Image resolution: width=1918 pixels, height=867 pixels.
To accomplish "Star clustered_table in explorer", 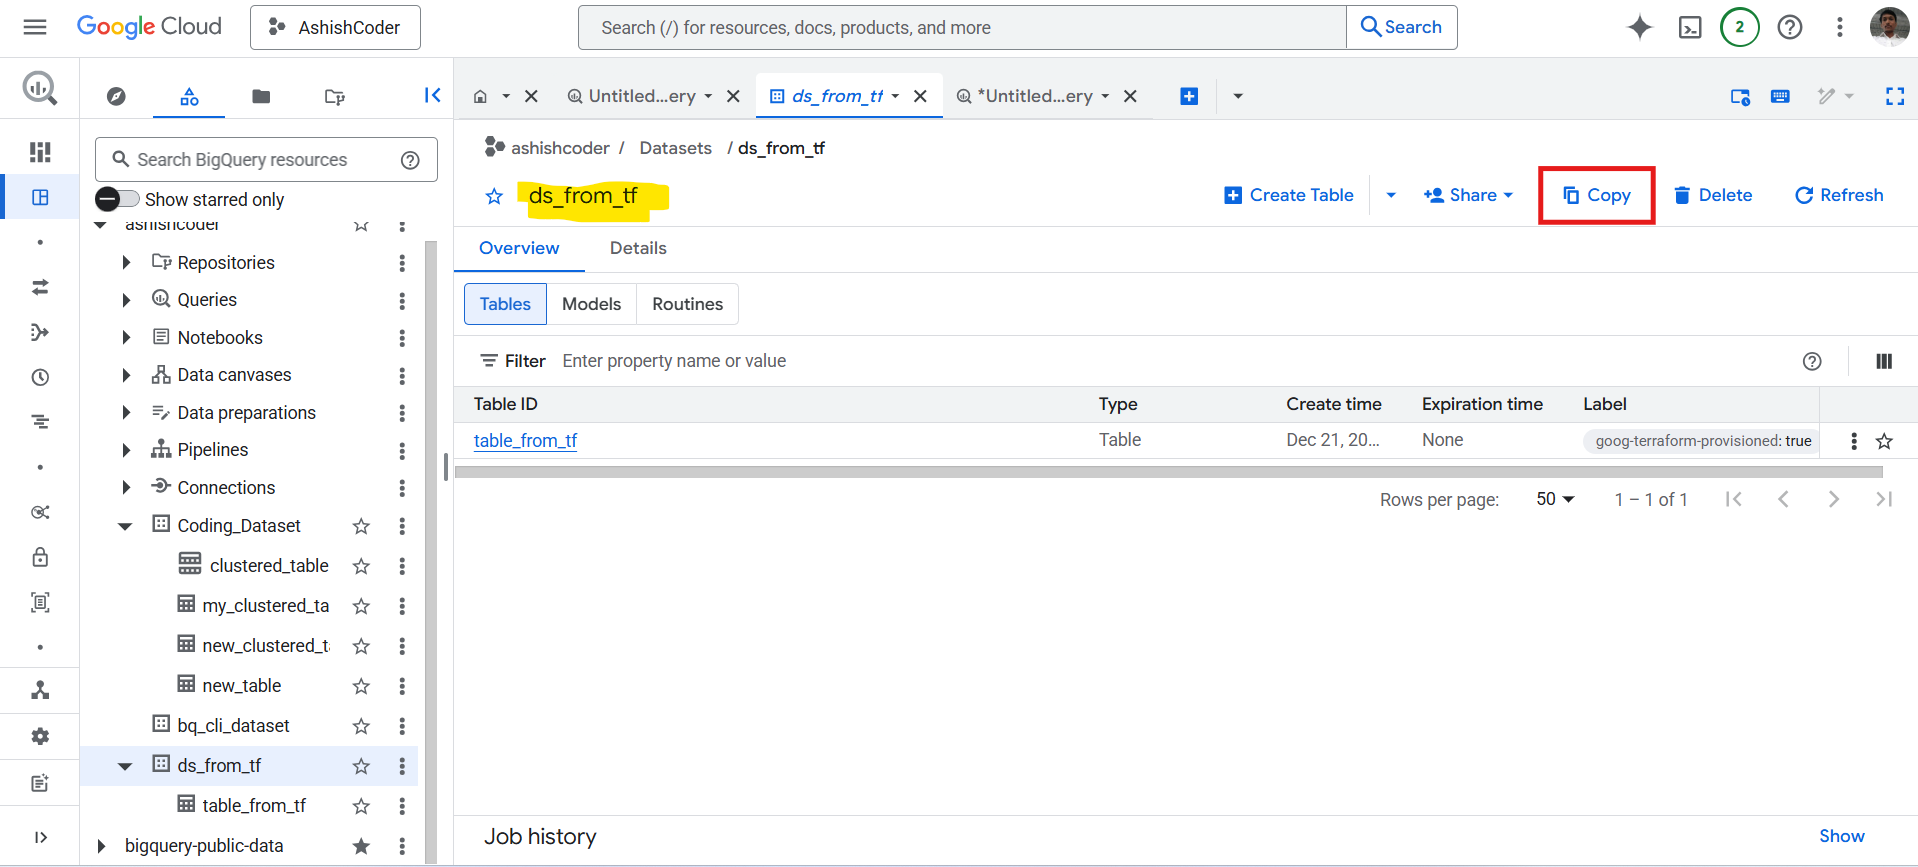I will (x=361, y=566).
